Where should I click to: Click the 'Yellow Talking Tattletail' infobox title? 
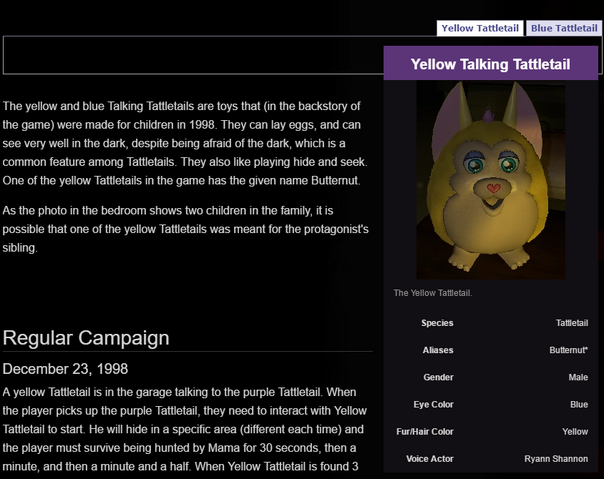[490, 64]
